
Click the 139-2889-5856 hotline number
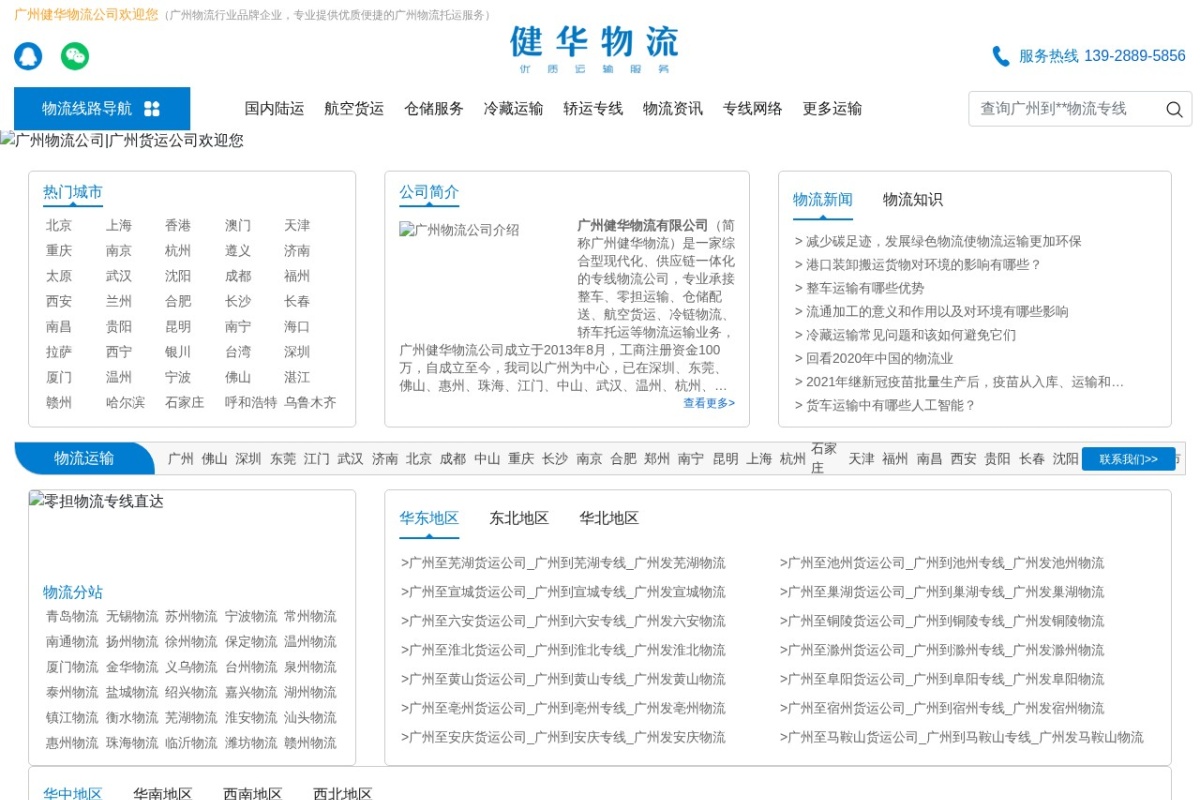pyautogui.click(x=1134, y=56)
